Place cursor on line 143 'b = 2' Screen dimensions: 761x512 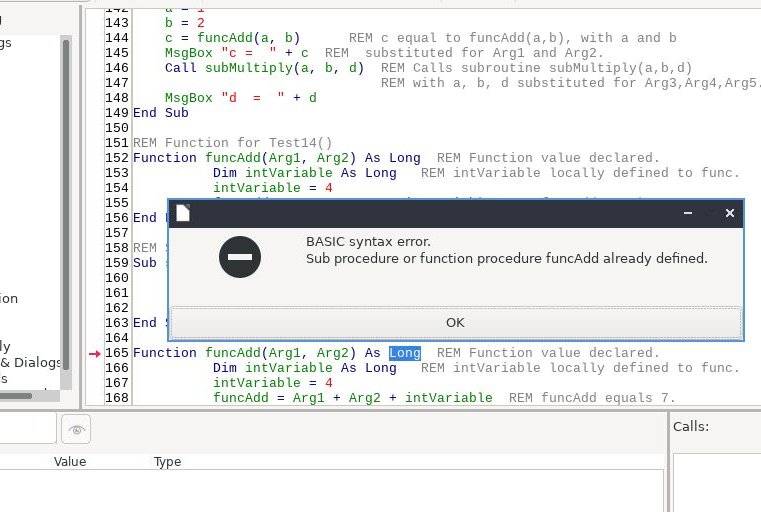click(x=184, y=23)
